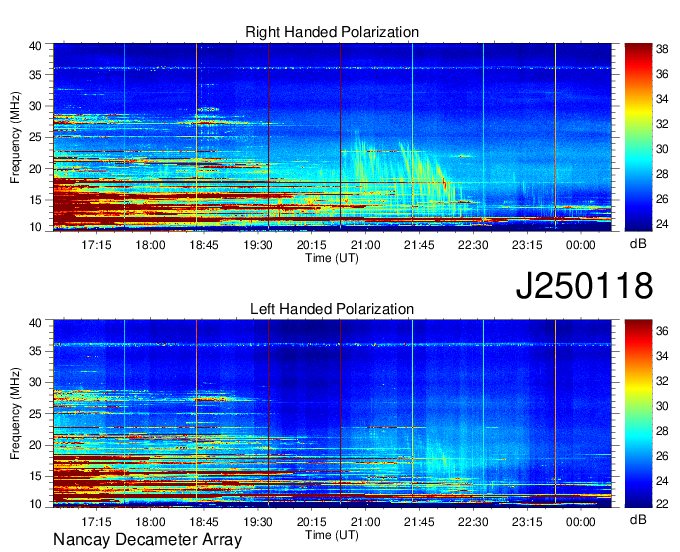
Task: Click 18:45 time tick on Left Handed plot
Action: (x=204, y=522)
